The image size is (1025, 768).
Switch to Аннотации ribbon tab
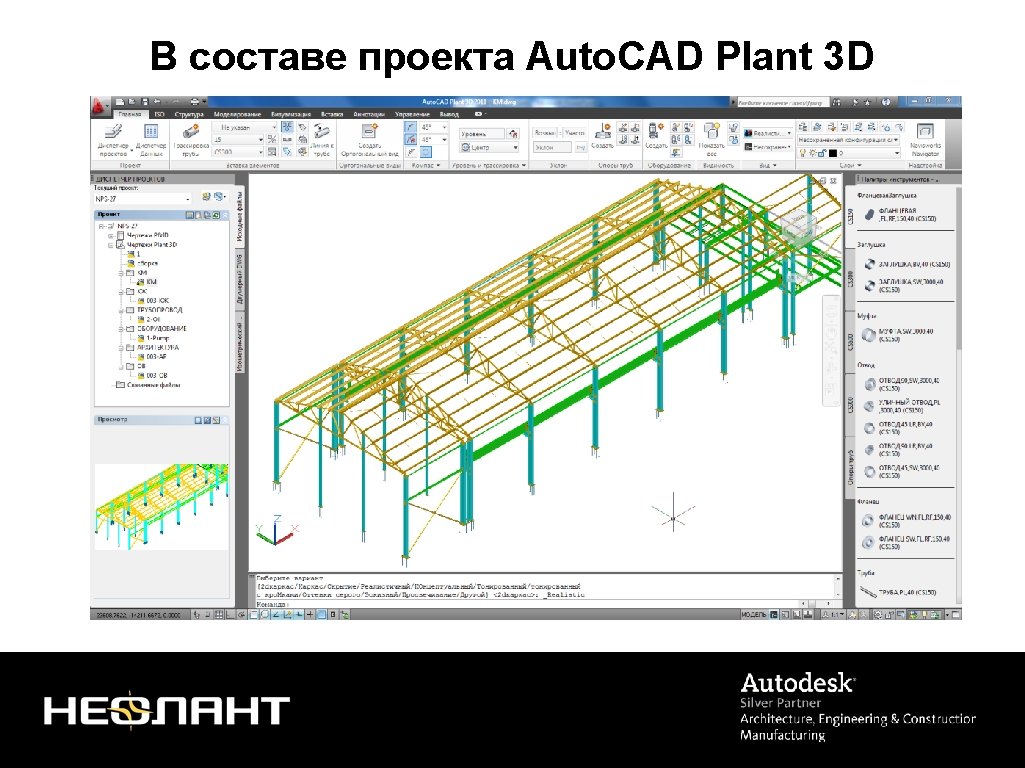tap(369, 114)
